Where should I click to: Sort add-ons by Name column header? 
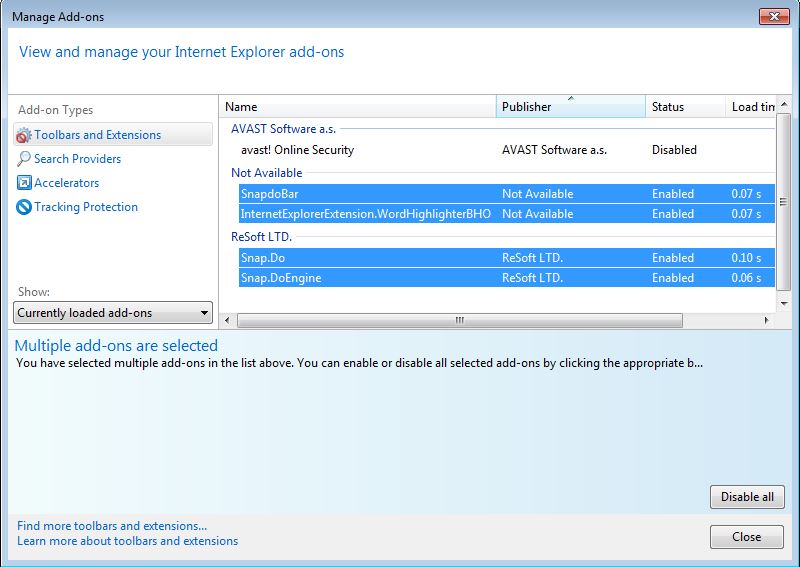click(357, 107)
